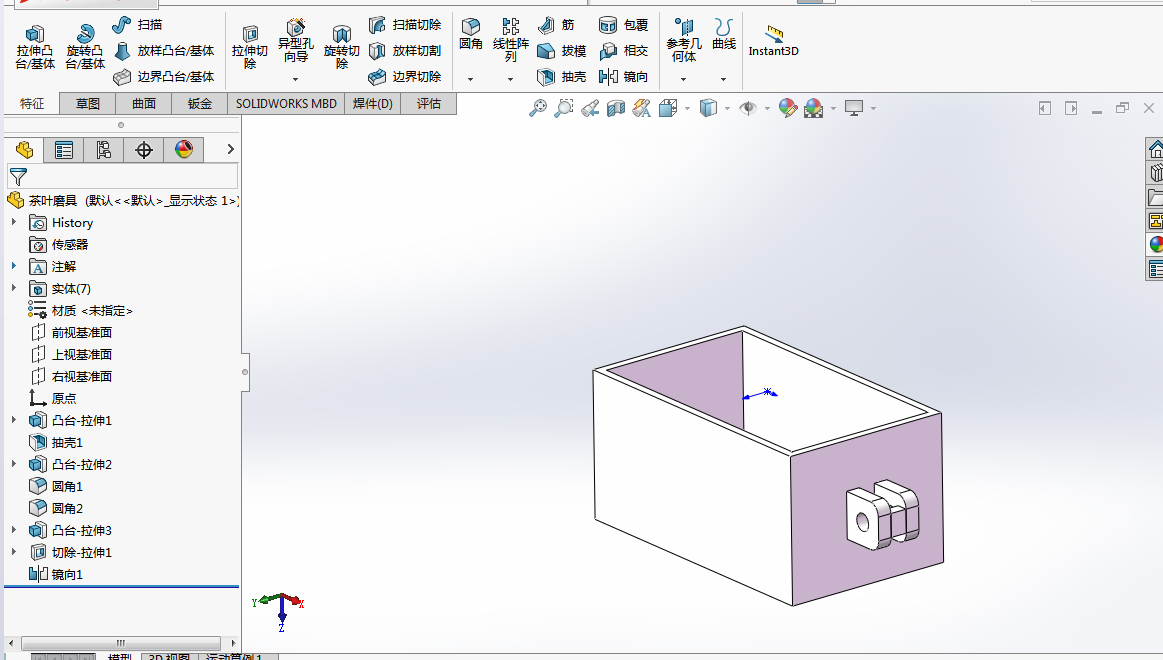This screenshot has height=660, width=1163.
Task: Select the 包覆 wrap tool
Action: tap(623, 24)
